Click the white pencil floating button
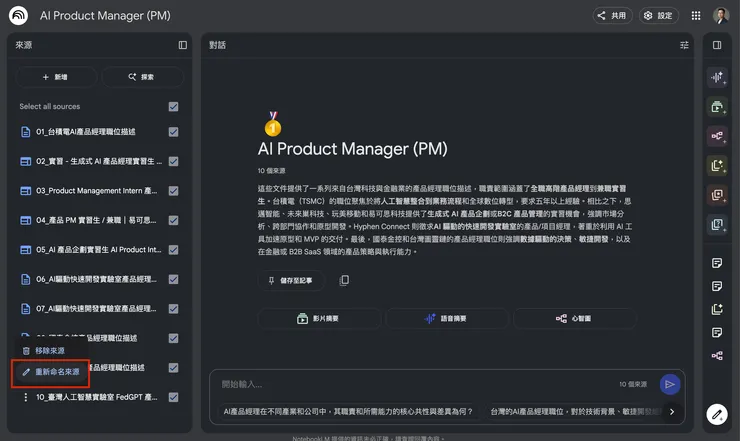740x441 pixels. click(717, 415)
